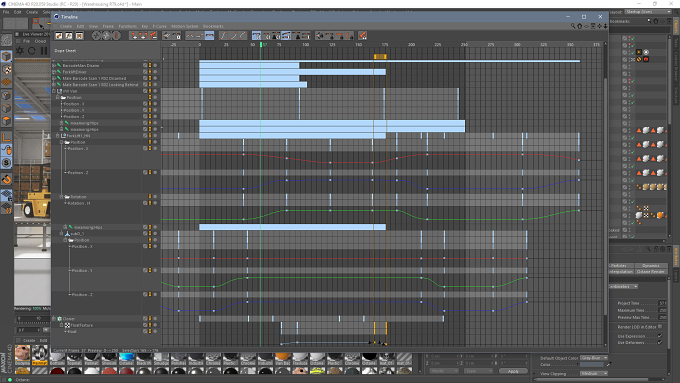Click the project Color swatch
The image size is (680, 383).
[x=592, y=364]
